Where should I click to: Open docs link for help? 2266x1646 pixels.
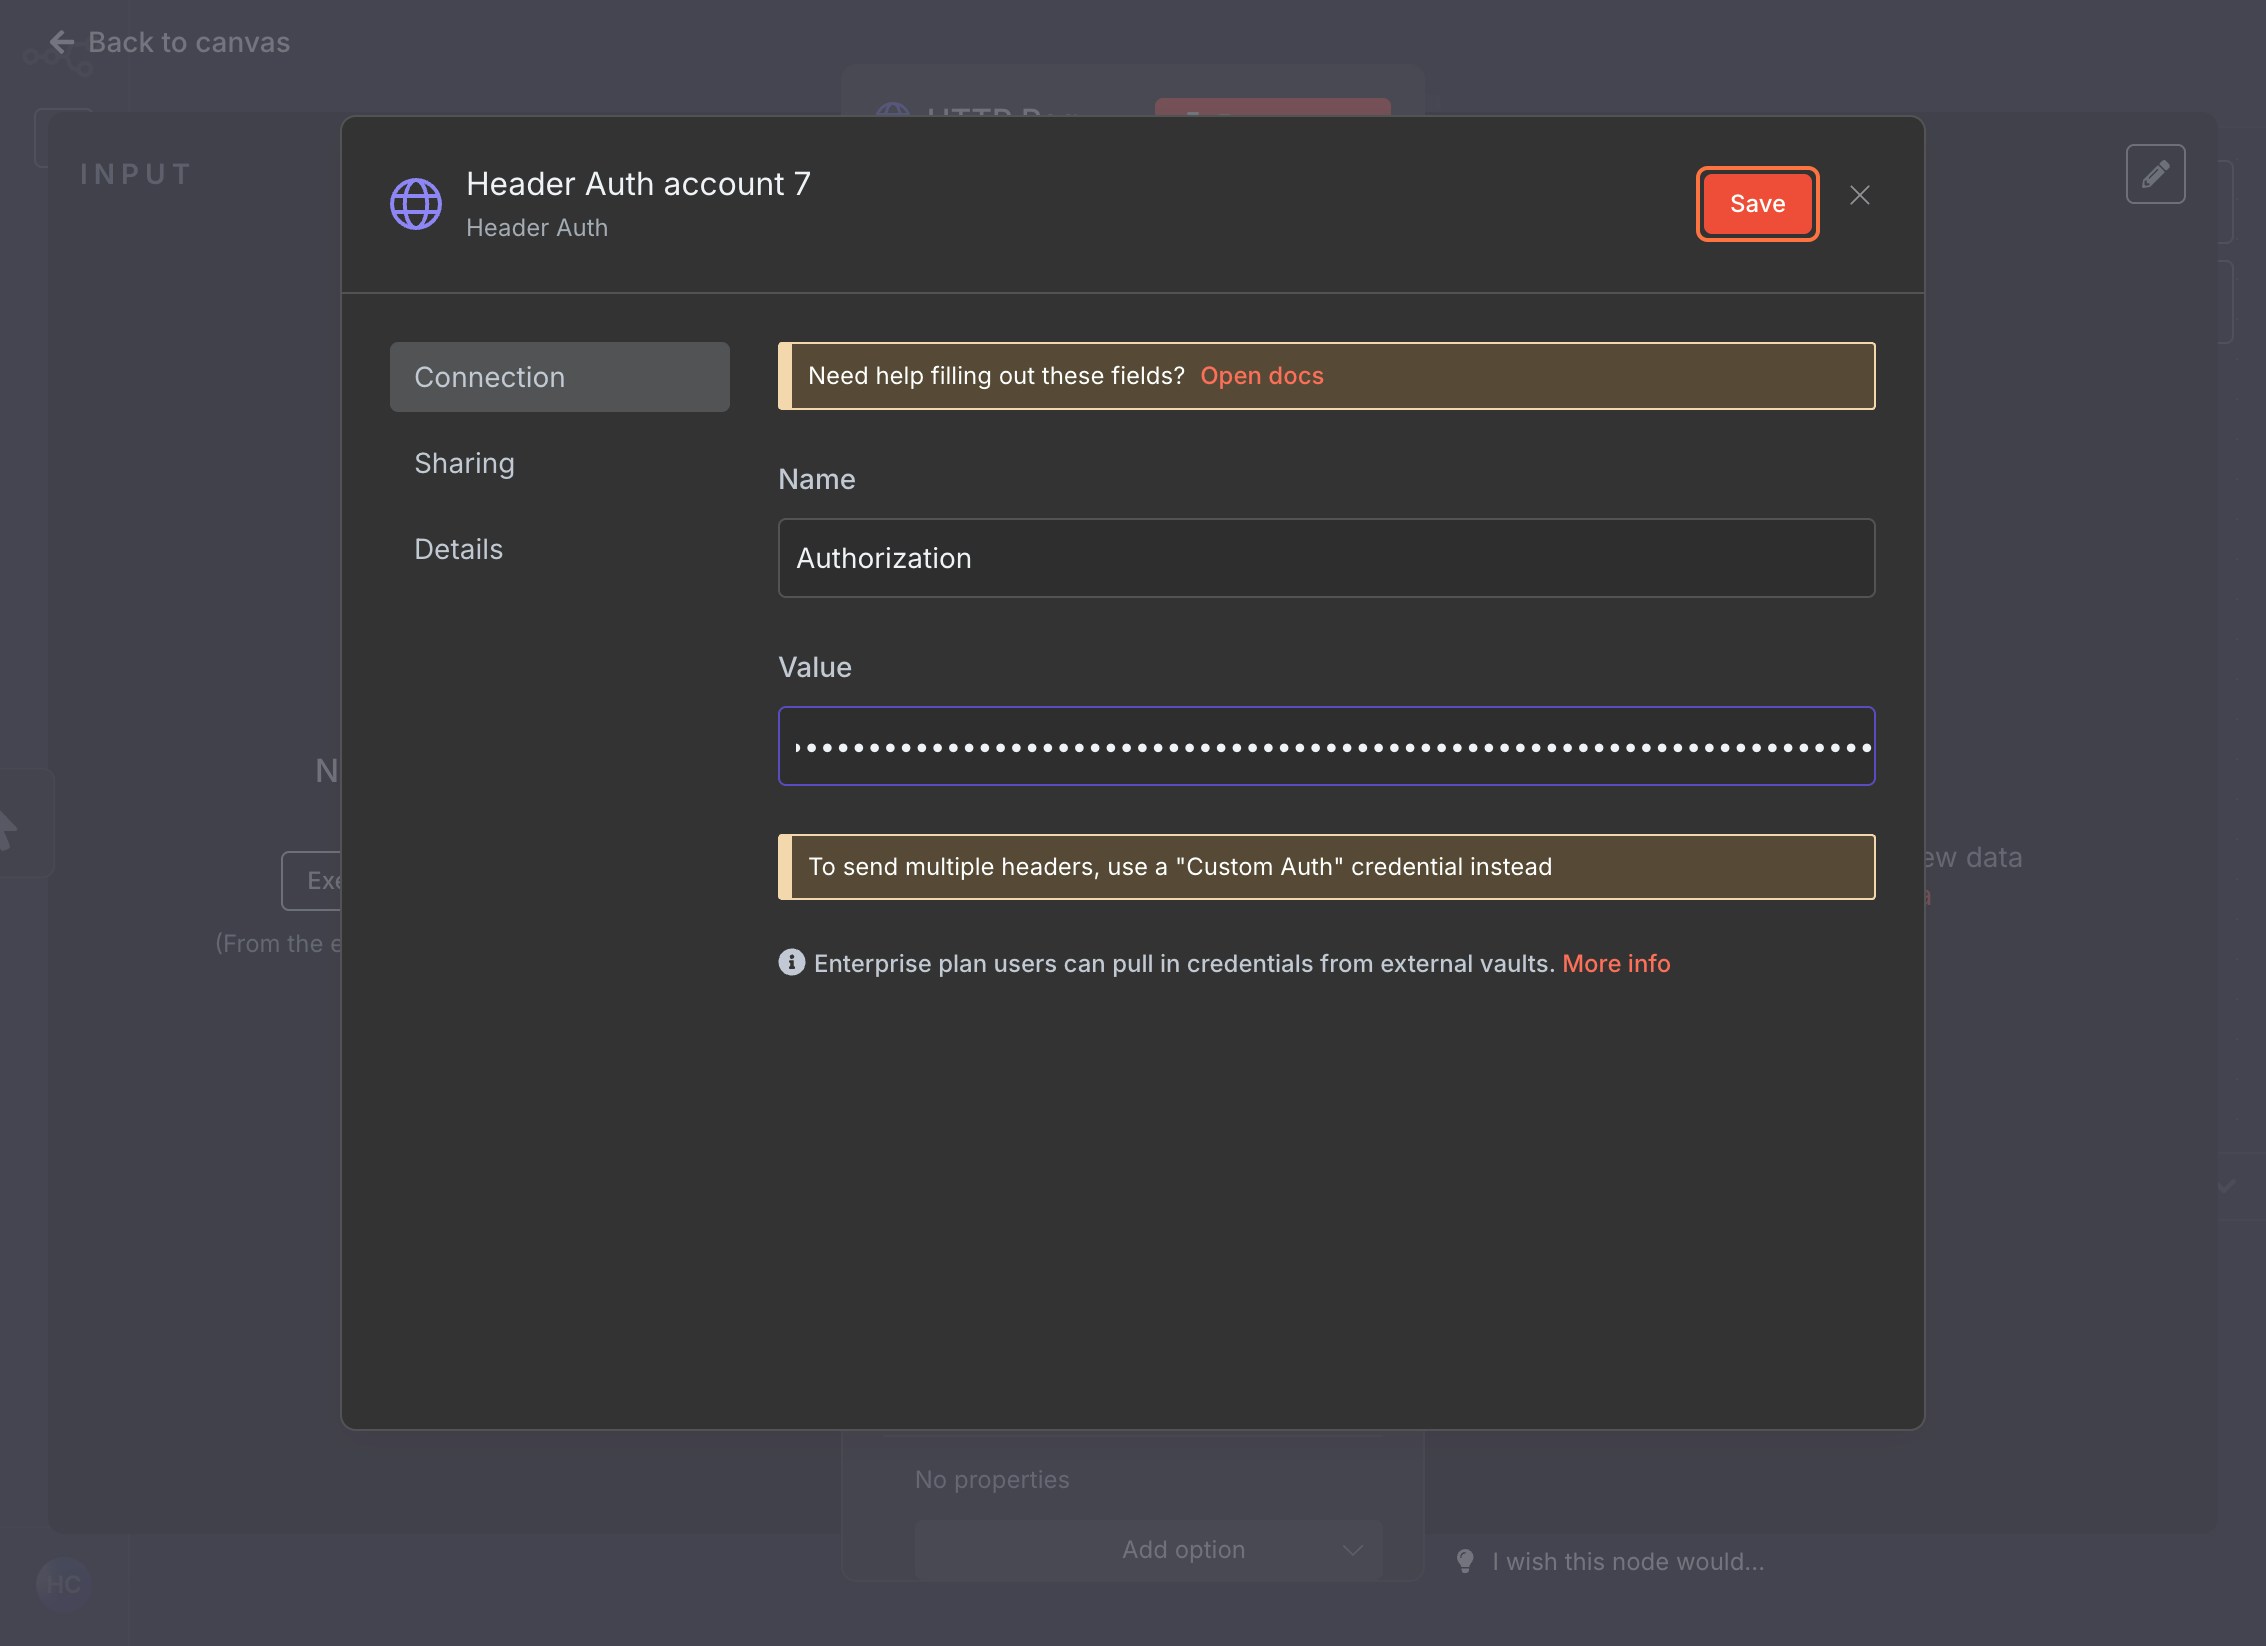[x=1261, y=376]
